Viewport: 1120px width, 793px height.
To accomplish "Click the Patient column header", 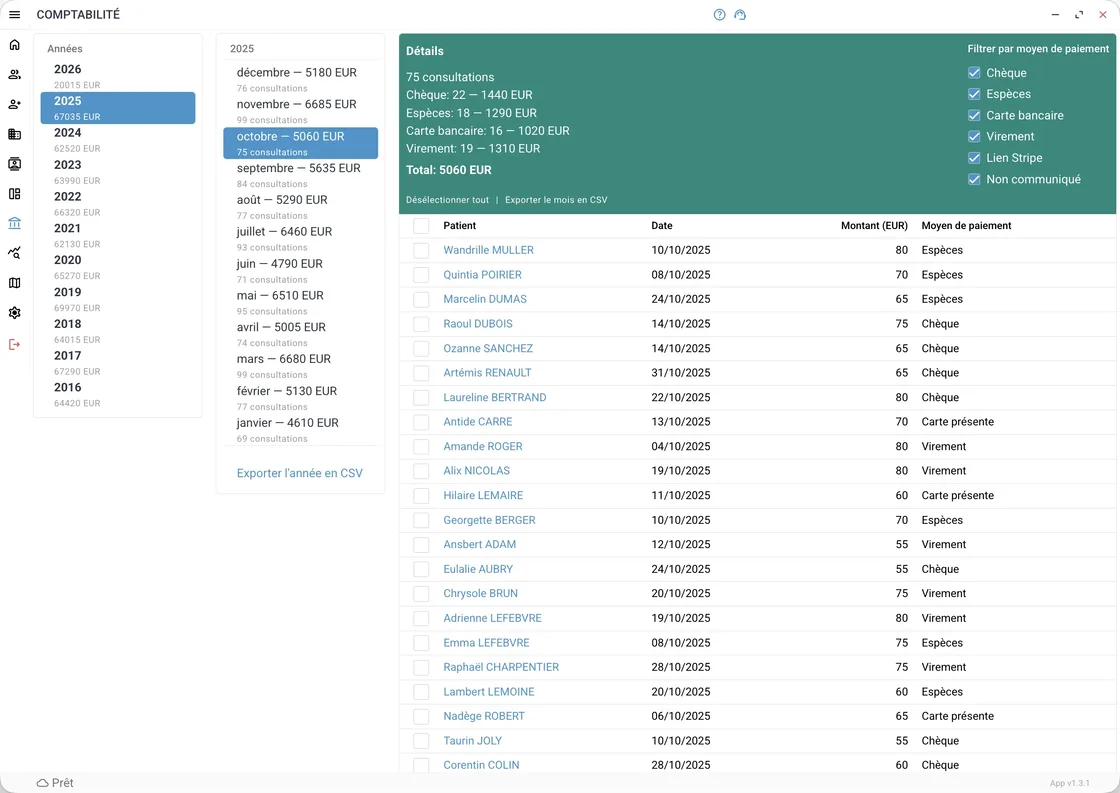I will click(x=459, y=226).
